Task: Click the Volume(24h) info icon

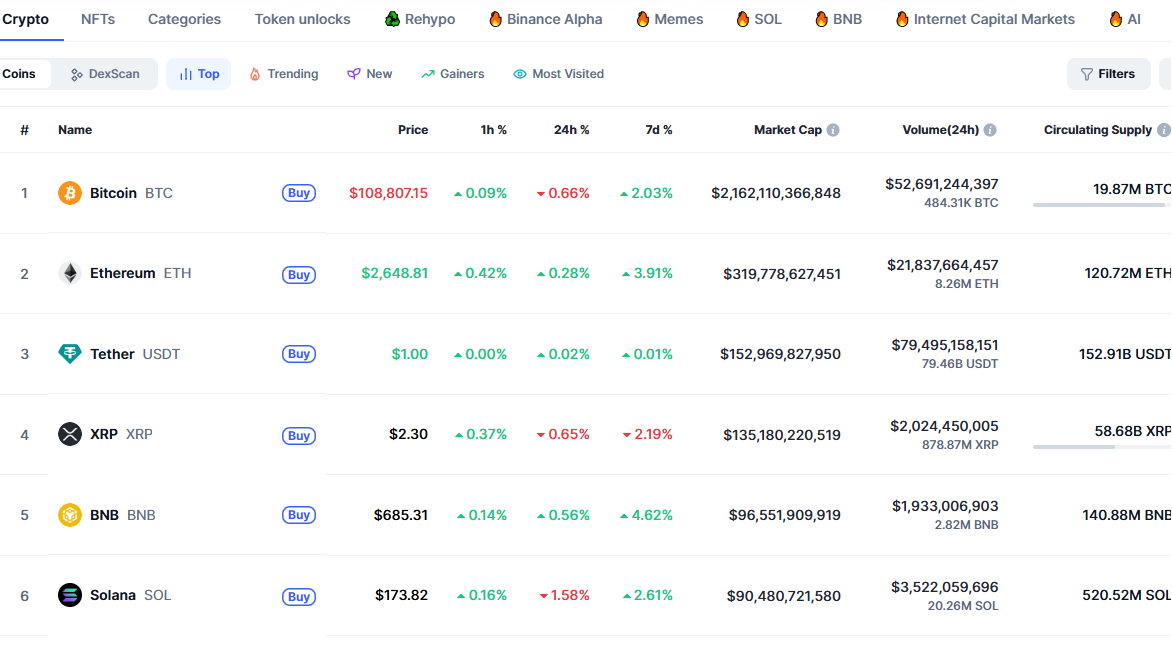Action: pos(990,130)
